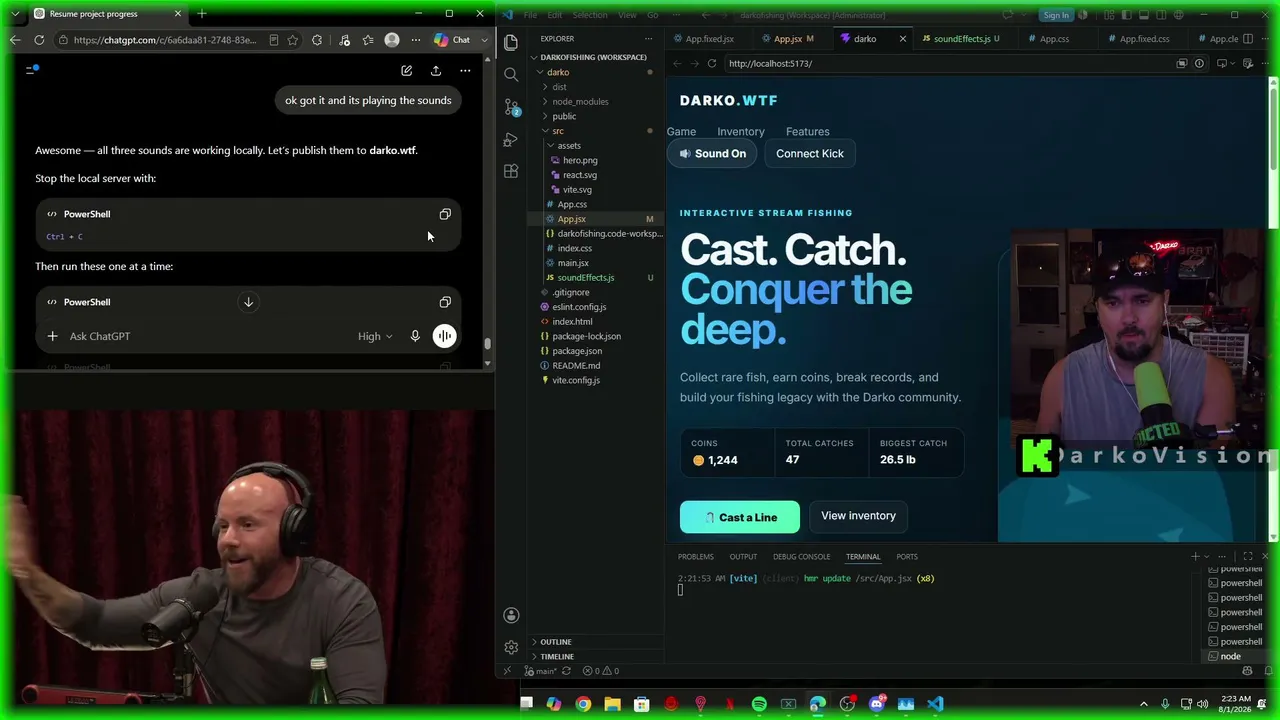This screenshot has height=720, width=1280.
Task: Refresh the ChatGPT browser page
Action: click(x=39, y=40)
